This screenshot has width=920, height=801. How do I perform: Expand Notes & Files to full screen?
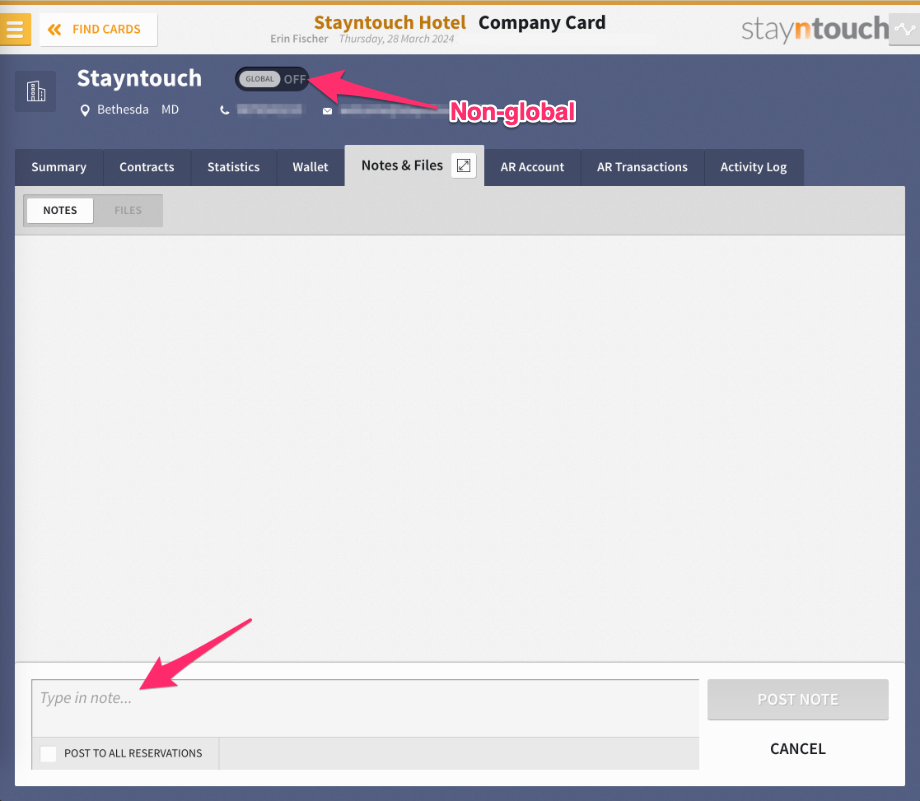[464, 165]
